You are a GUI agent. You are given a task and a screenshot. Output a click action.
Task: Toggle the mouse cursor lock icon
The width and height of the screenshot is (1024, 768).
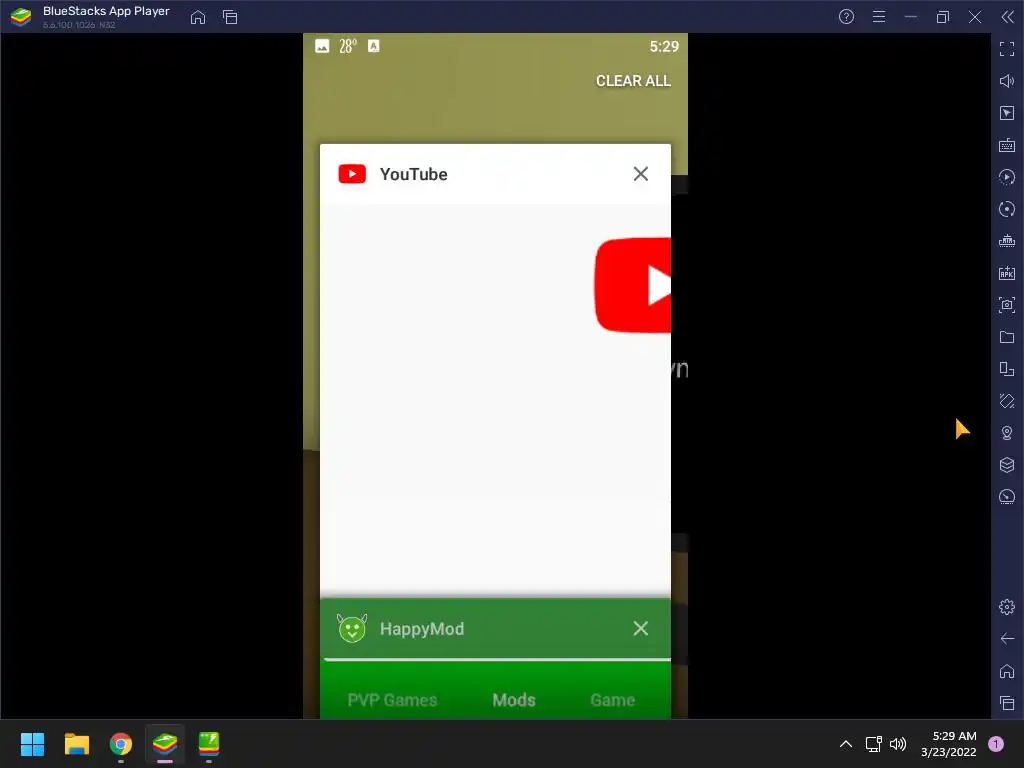pyautogui.click(x=1007, y=113)
